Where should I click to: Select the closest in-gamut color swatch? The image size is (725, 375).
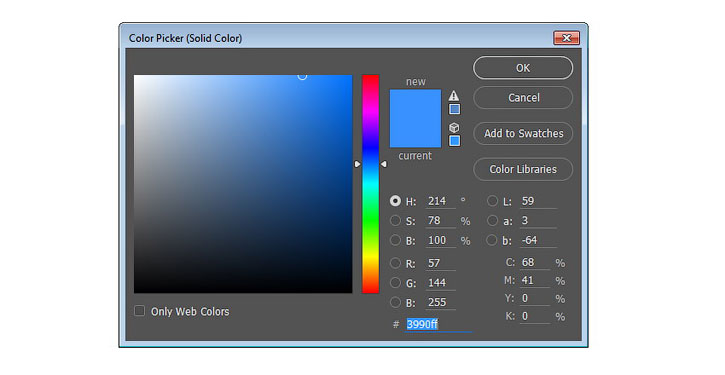[x=455, y=109]
